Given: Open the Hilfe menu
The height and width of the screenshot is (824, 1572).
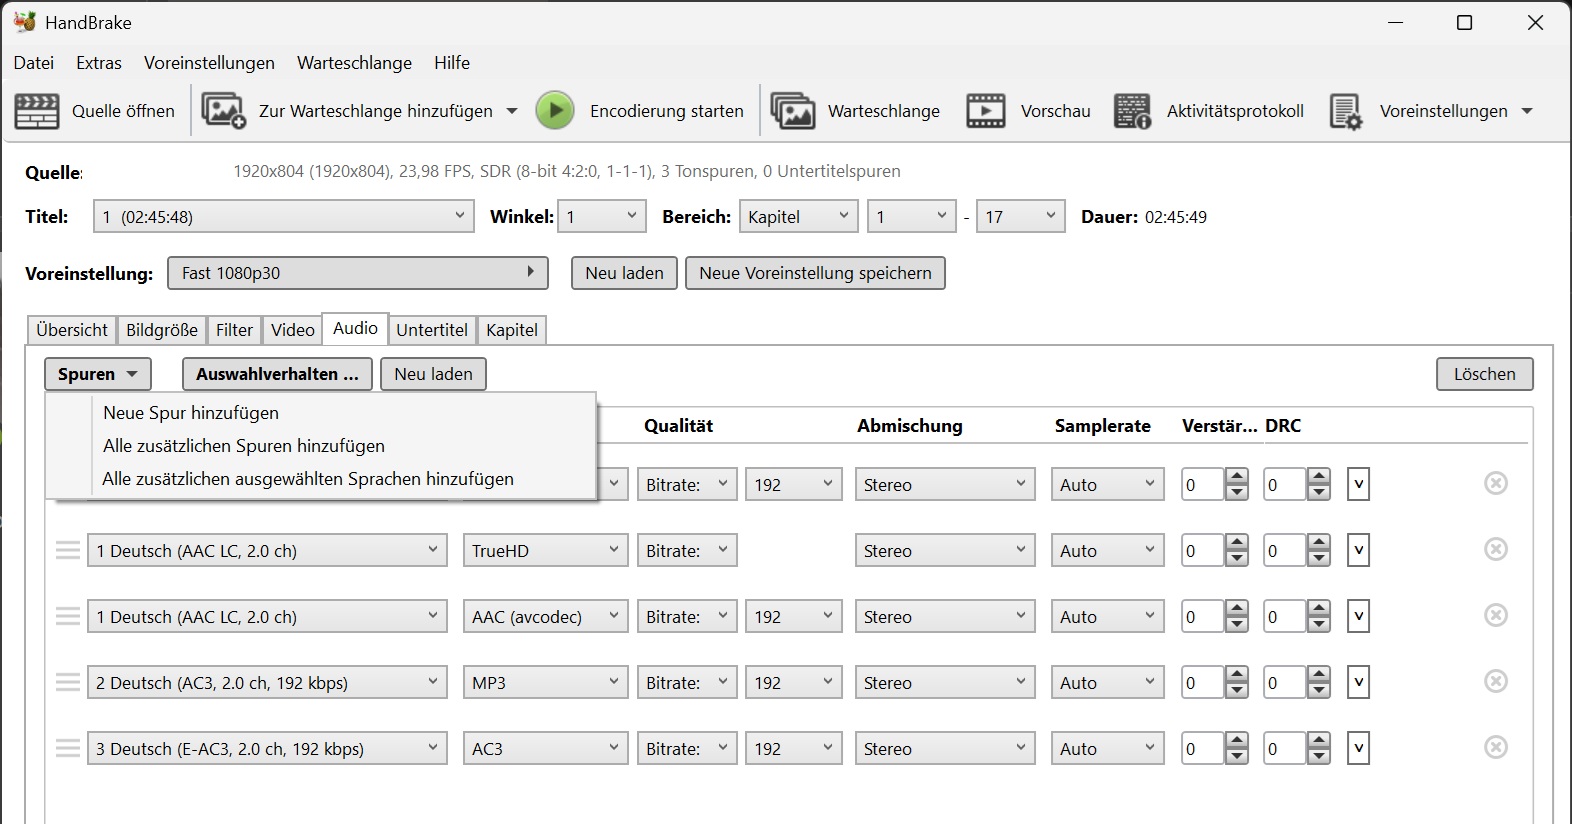Looking at the screenshot, I should [452, 62].
